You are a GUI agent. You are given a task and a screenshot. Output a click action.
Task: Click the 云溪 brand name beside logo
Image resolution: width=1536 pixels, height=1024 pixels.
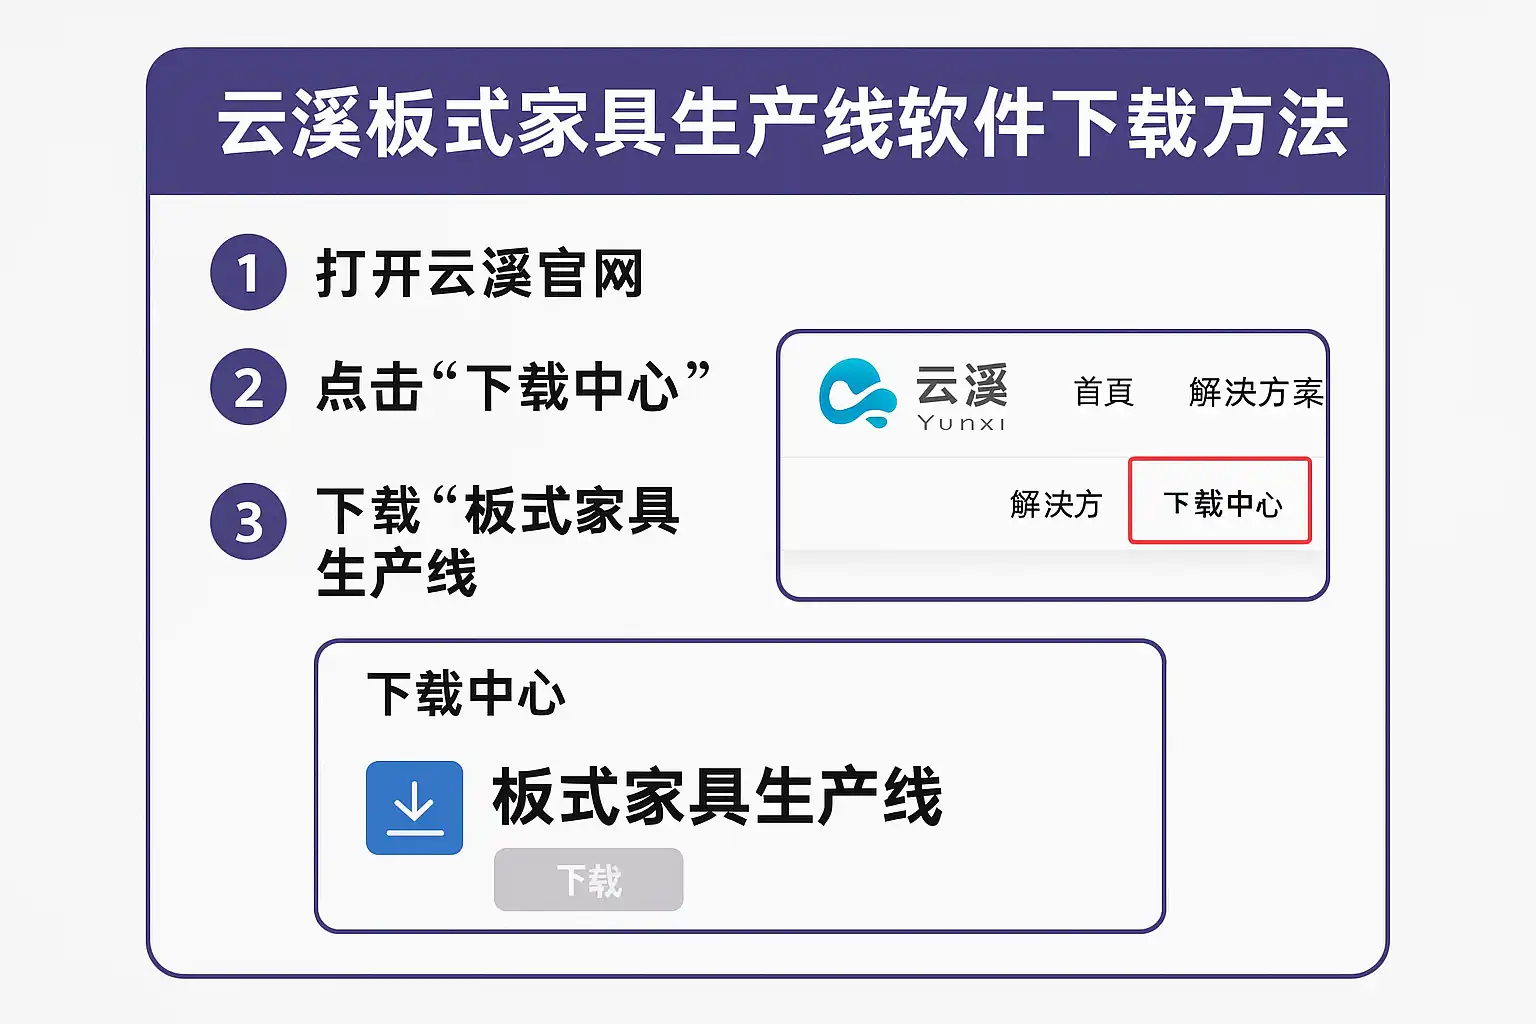(961, 385)
